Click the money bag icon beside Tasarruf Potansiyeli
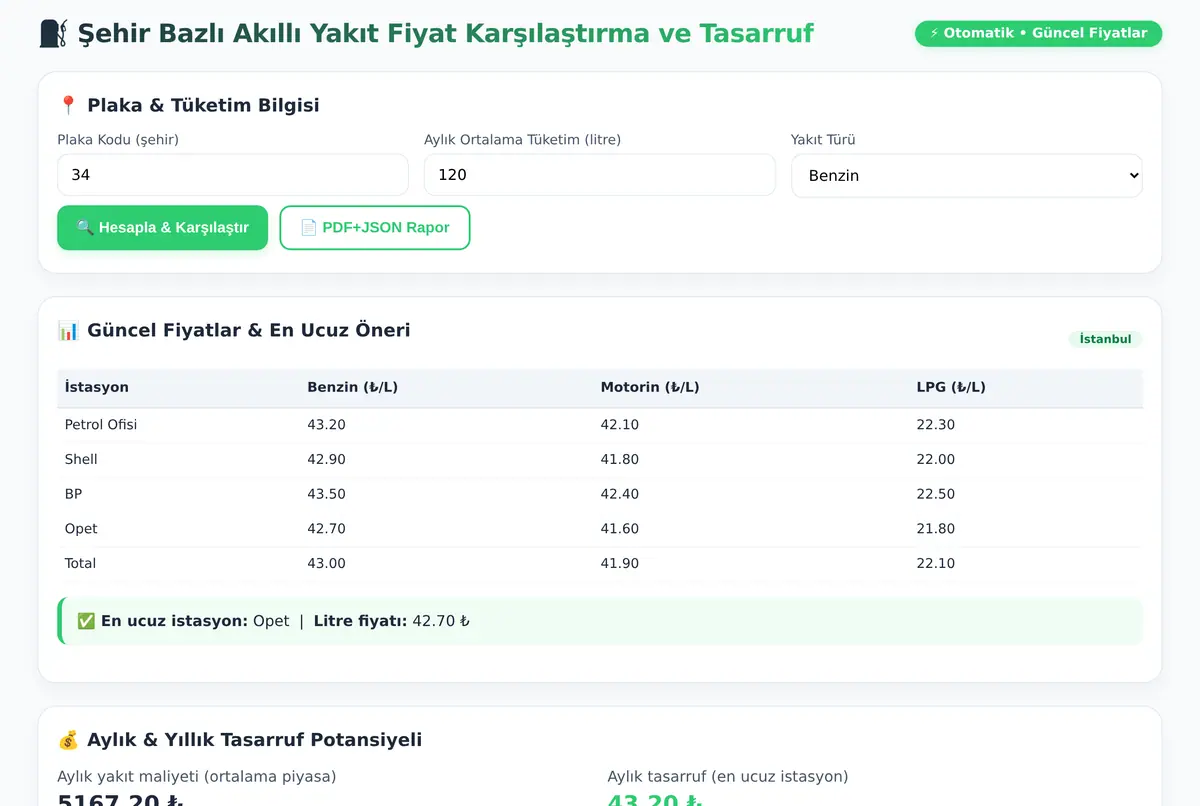1200x806 pixels. click(x=68, y=740)
